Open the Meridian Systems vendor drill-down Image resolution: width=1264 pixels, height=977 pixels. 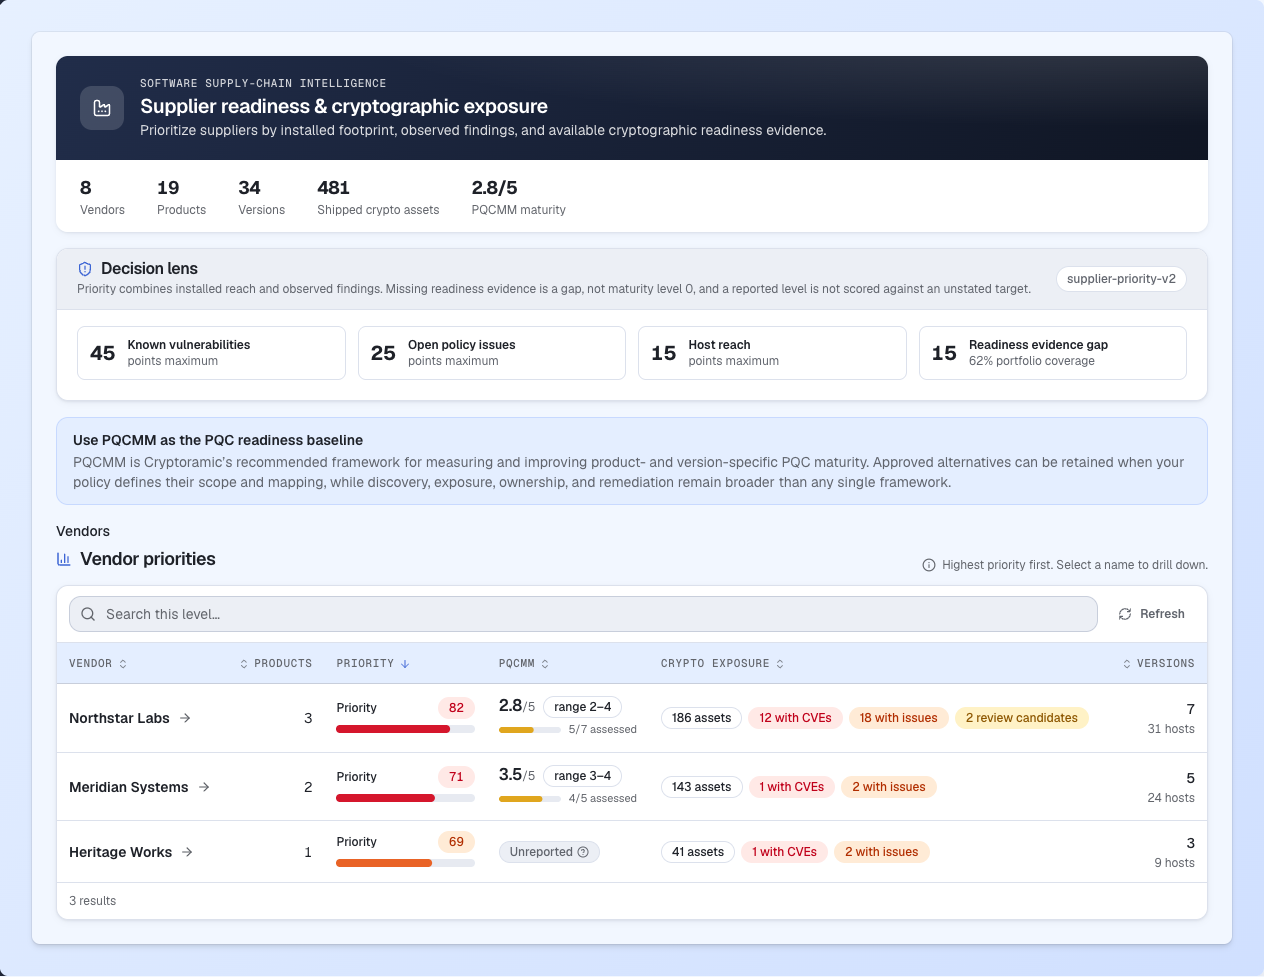(x=140, y=787)
